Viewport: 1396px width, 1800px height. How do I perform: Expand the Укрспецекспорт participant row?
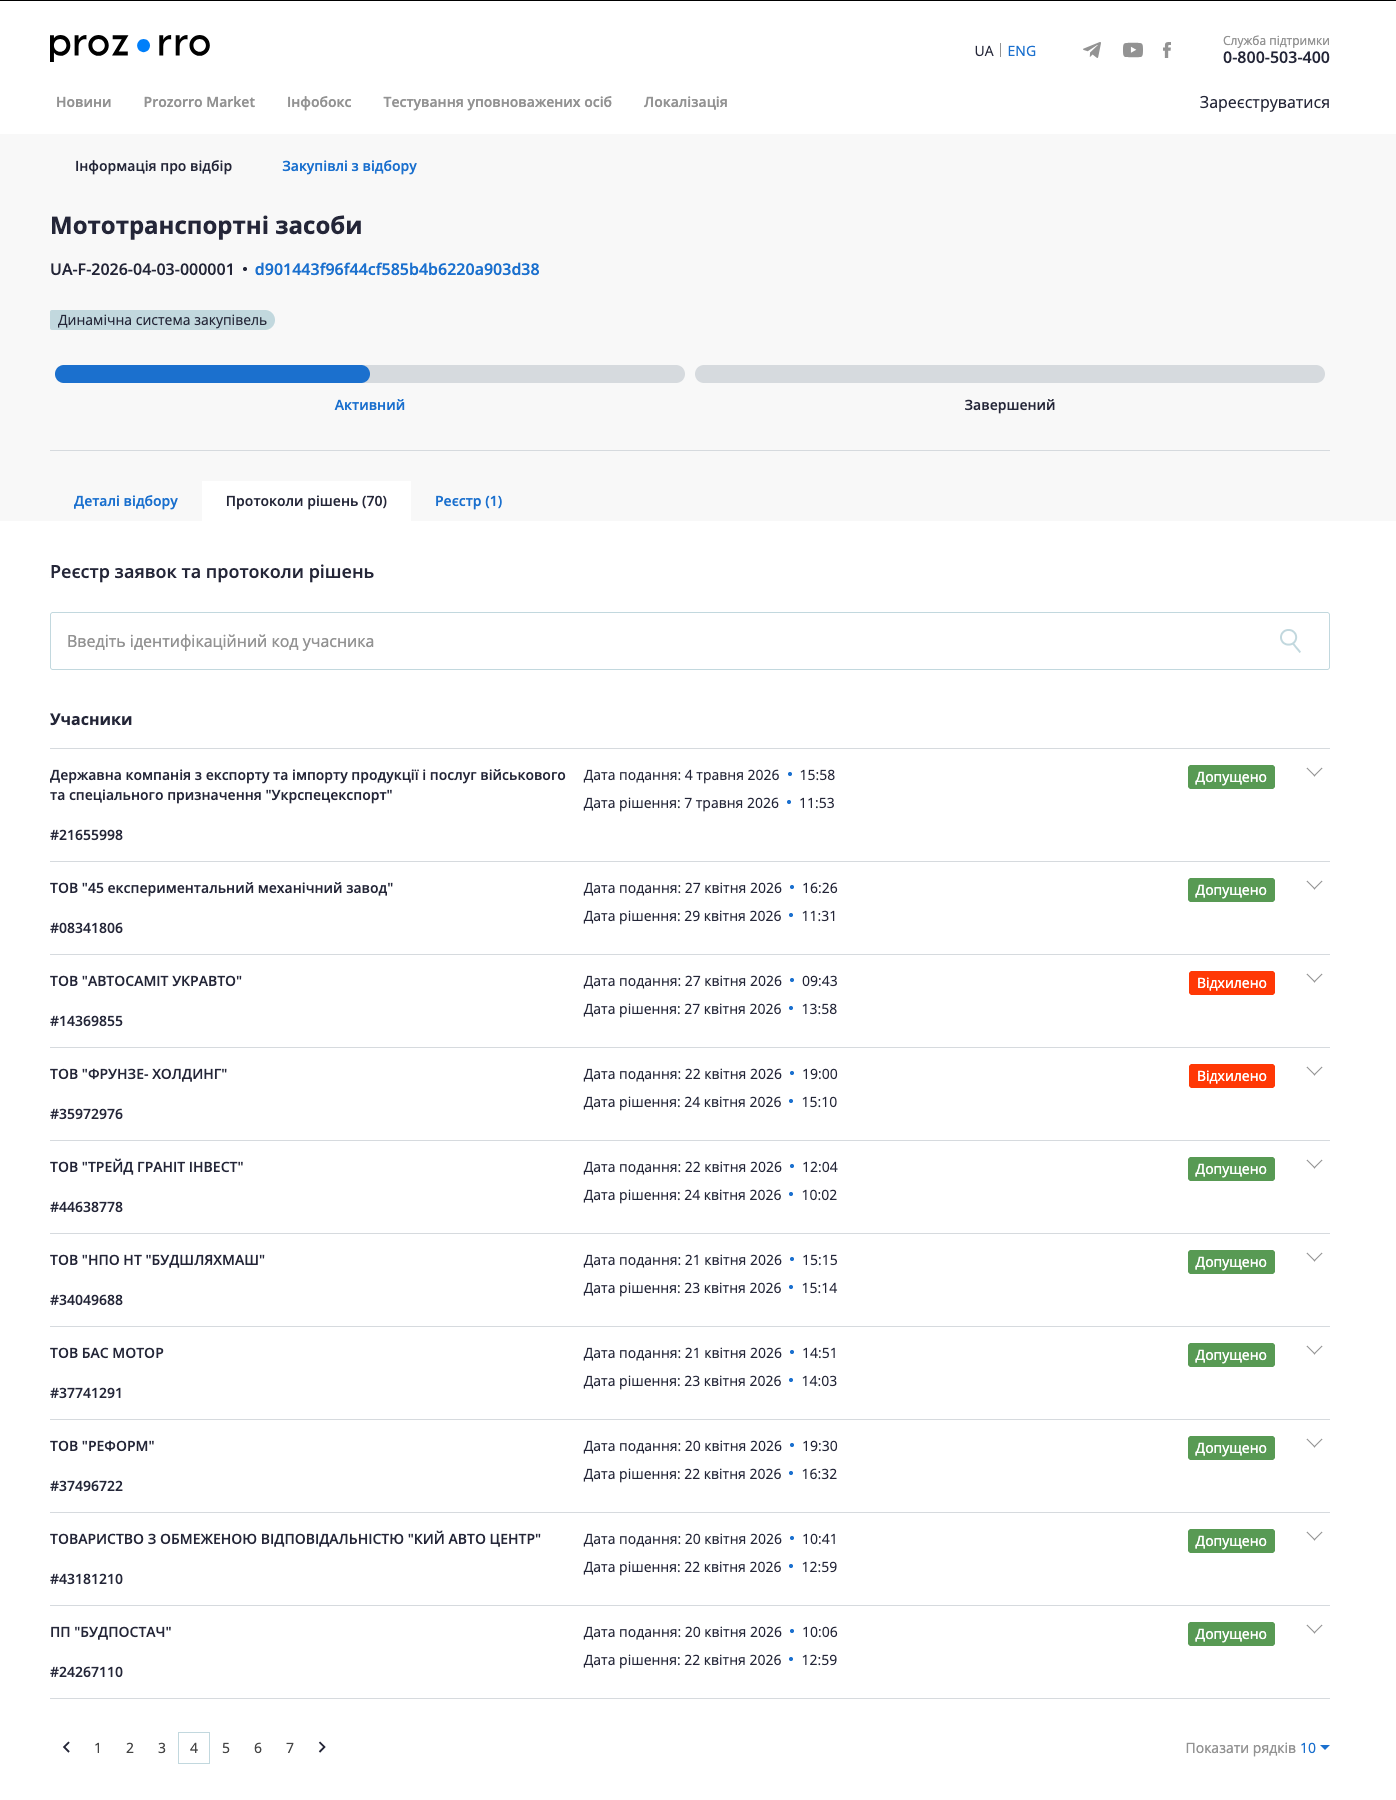[x=1315, y=772]
